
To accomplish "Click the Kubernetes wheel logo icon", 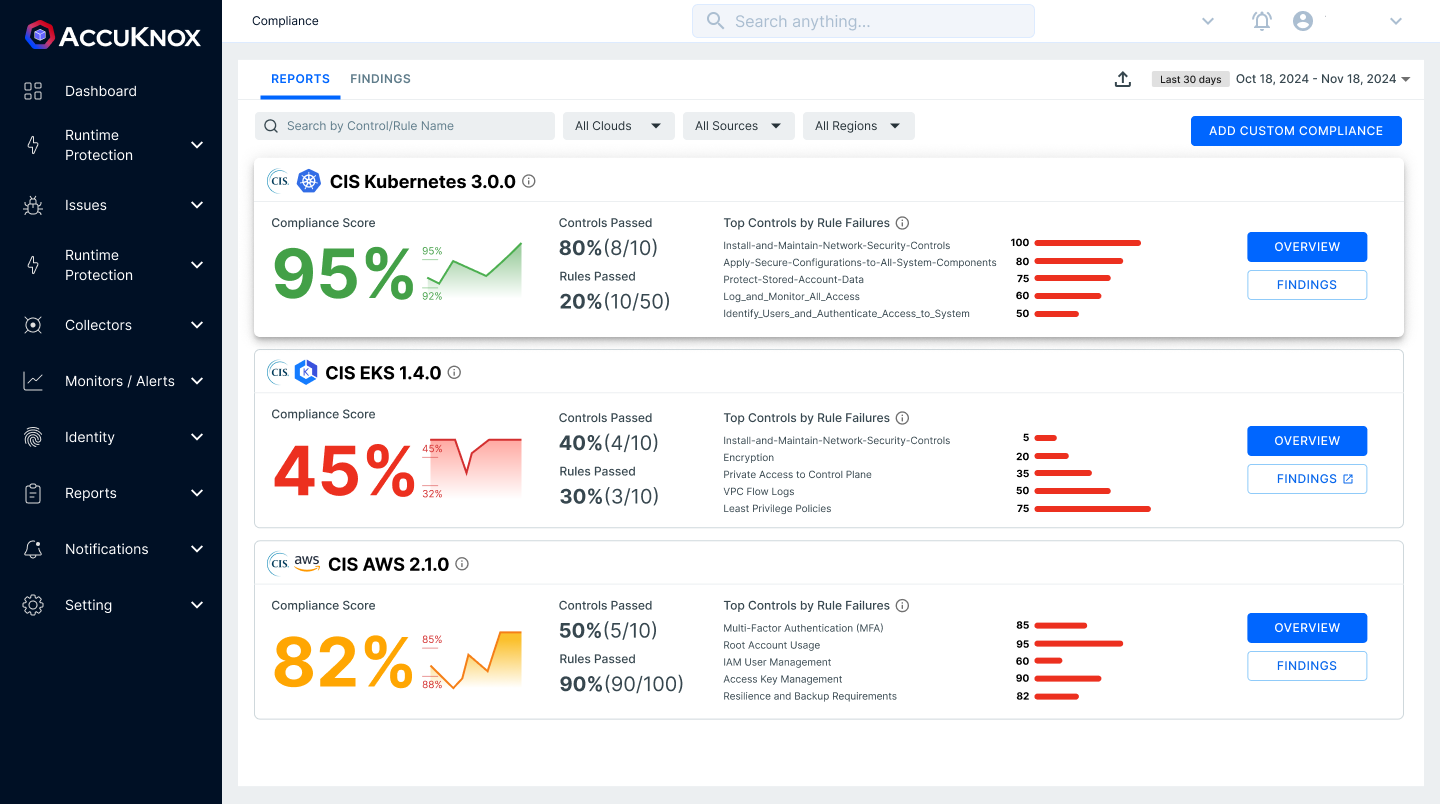I will (x=308, y=181).
